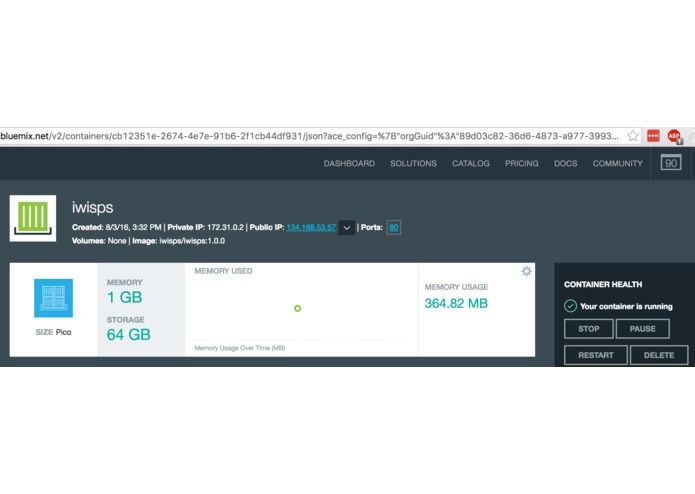Open the public IP 134.168.53.57 link
This screenshot has width=695, height=494.
(x=311, y=228)
